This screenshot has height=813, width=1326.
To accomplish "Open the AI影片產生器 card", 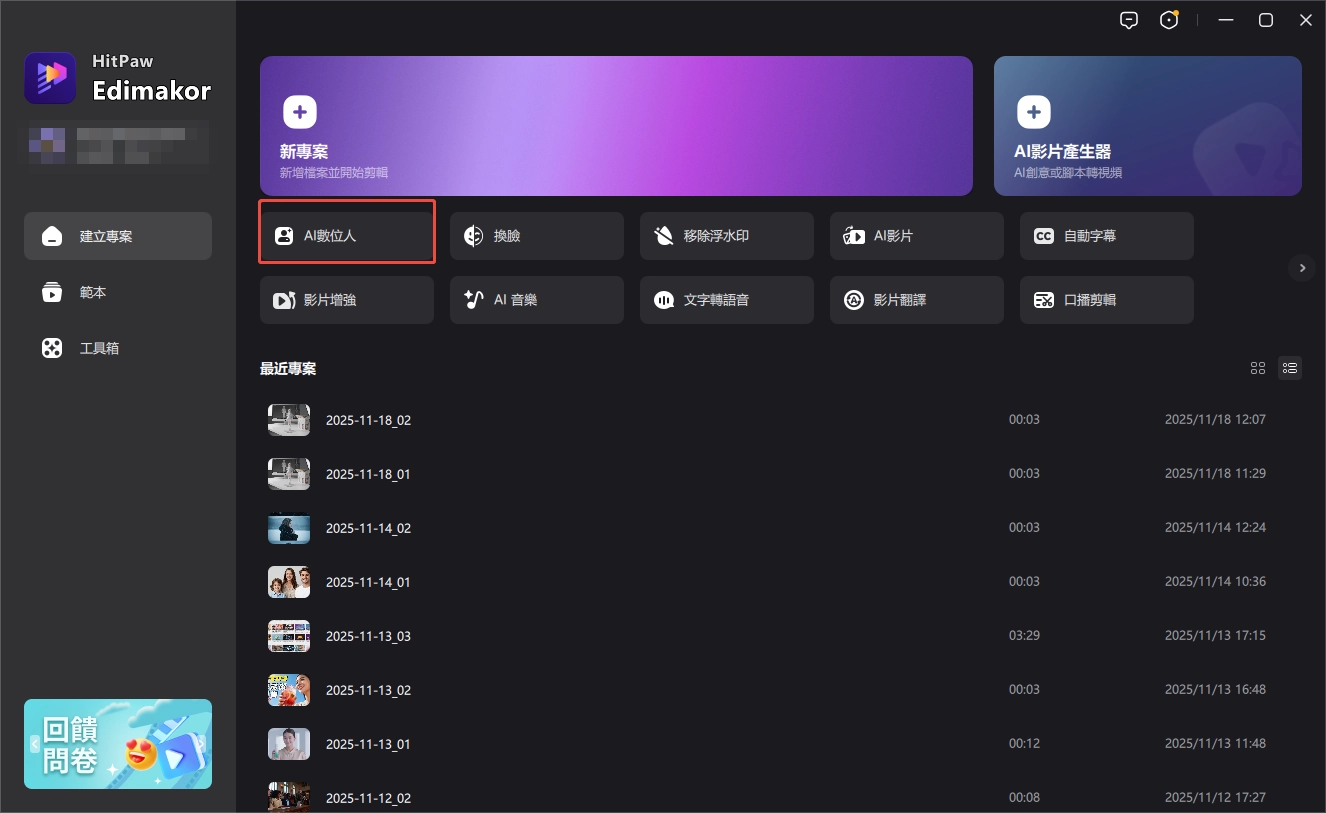I will (x=1147, y=125).
